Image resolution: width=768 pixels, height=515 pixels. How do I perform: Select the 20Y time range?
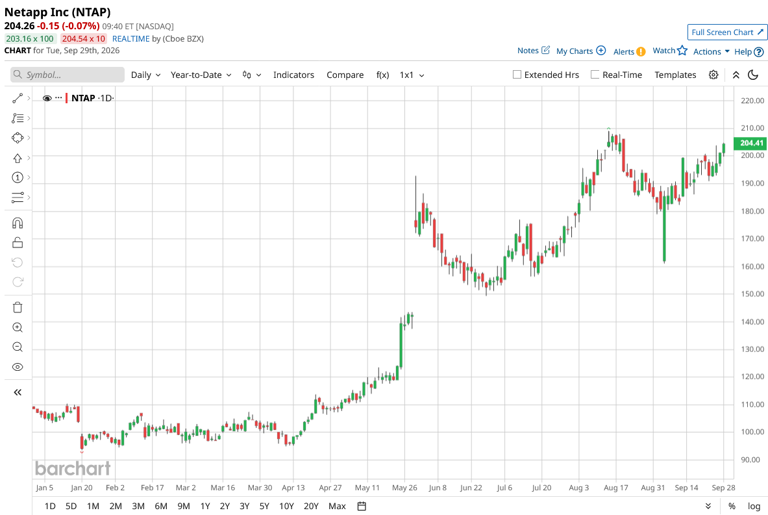pos(311,506)
